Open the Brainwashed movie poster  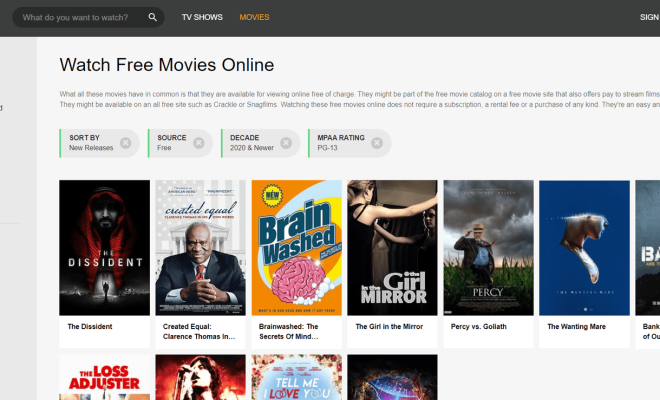click(x=297, y=248)
